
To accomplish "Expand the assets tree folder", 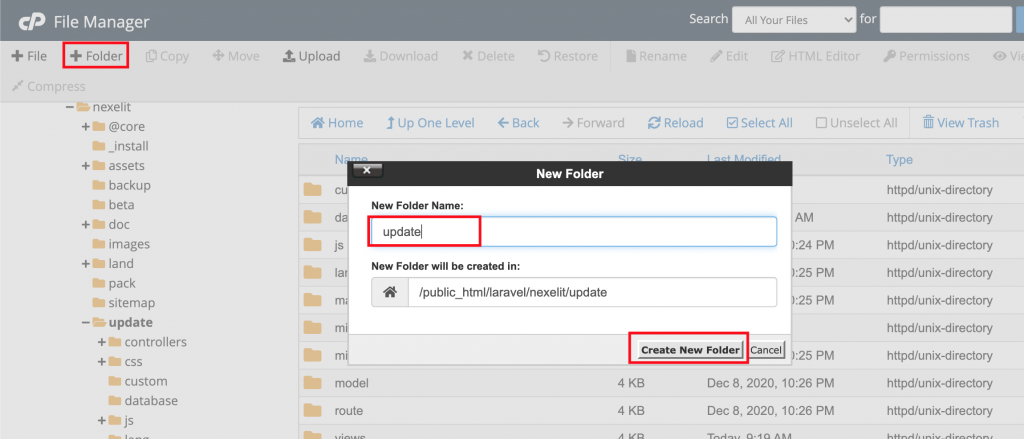I will coord(86,165).
